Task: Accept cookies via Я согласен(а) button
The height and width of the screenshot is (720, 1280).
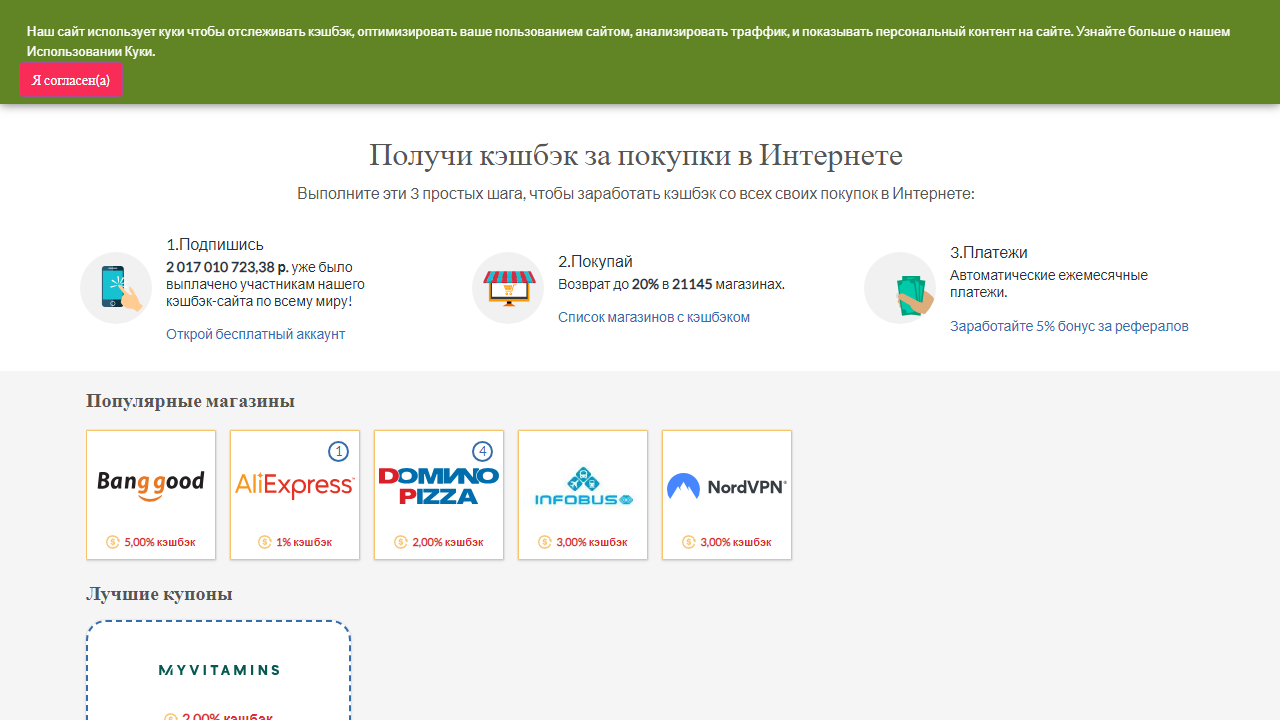Action: click(71, 79)
